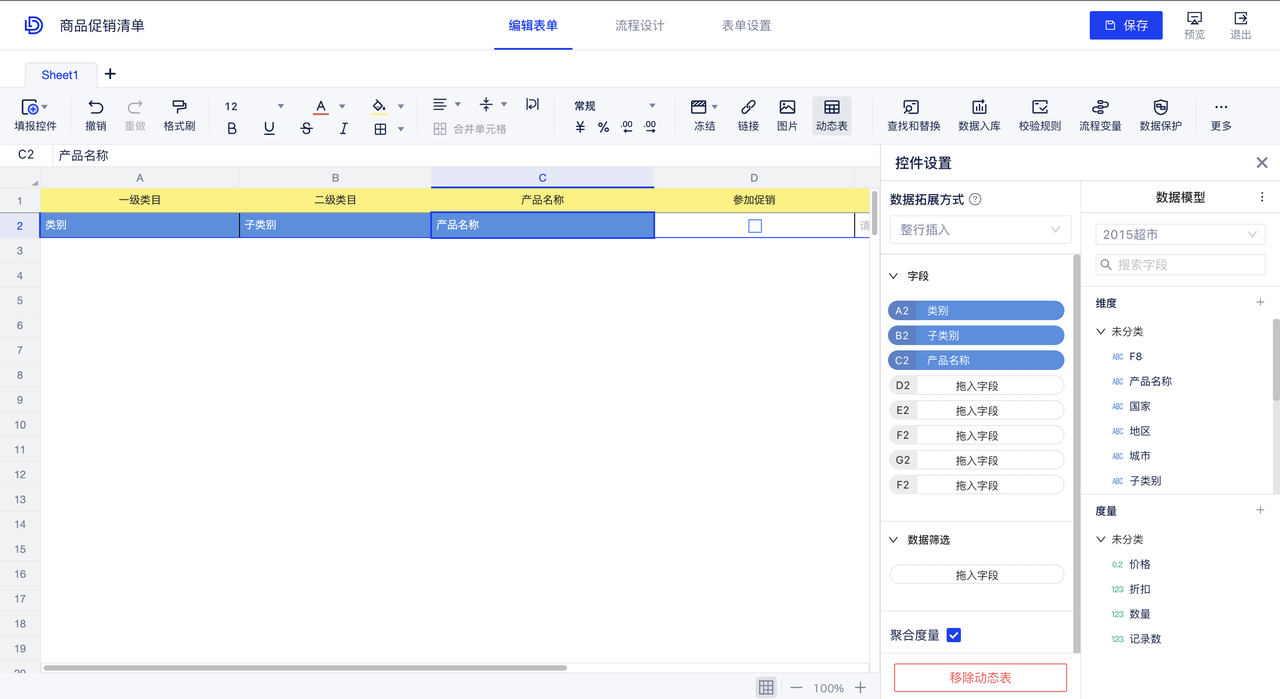This screenshot has width=1280, height=699.
Task: Insert a link with 链接 icon
Action: point(748,107)
